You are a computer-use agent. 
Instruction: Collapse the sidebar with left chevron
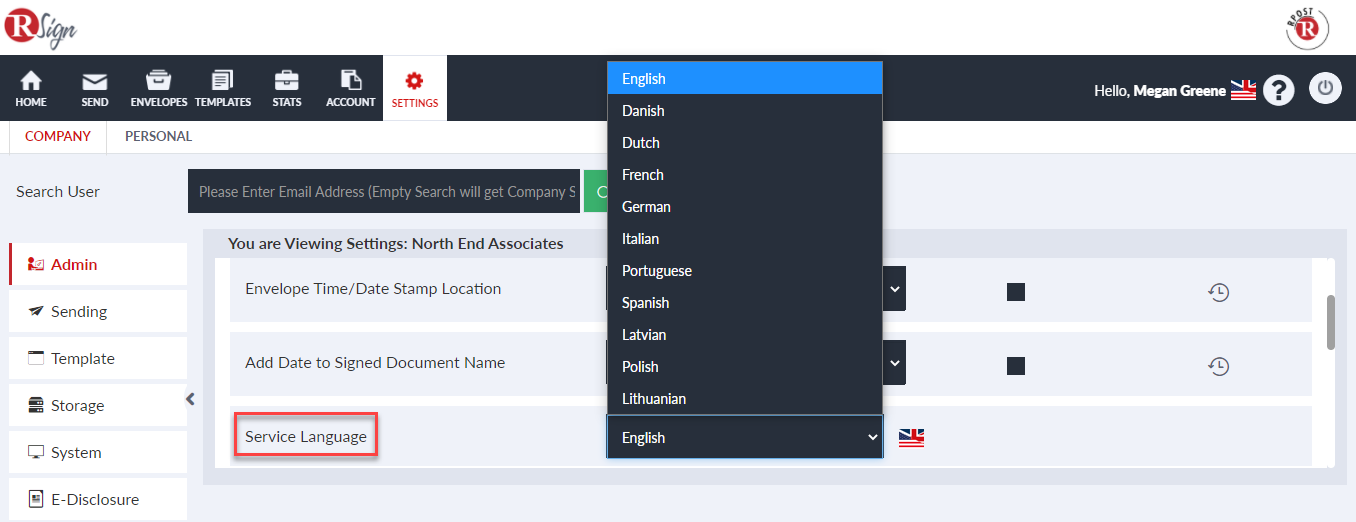click(190, 399)
